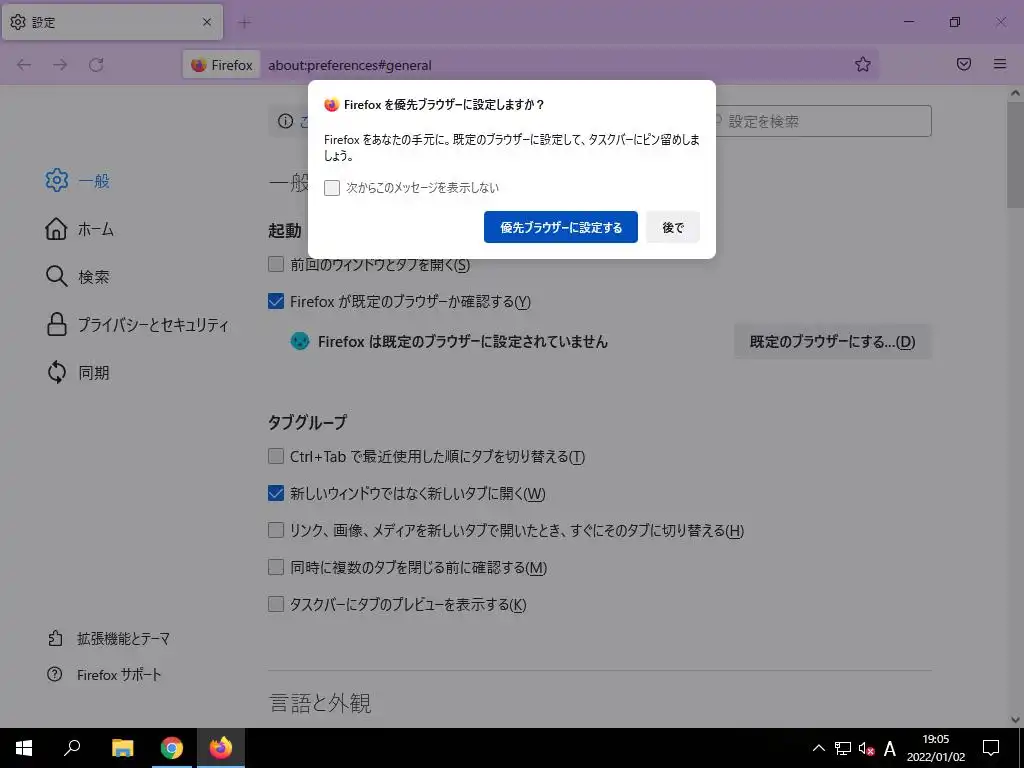Image resolution: width=1024 pixels, height=768 pixels.
Task: Click the Firefox taskbar icon
Action: coord(221,748)
